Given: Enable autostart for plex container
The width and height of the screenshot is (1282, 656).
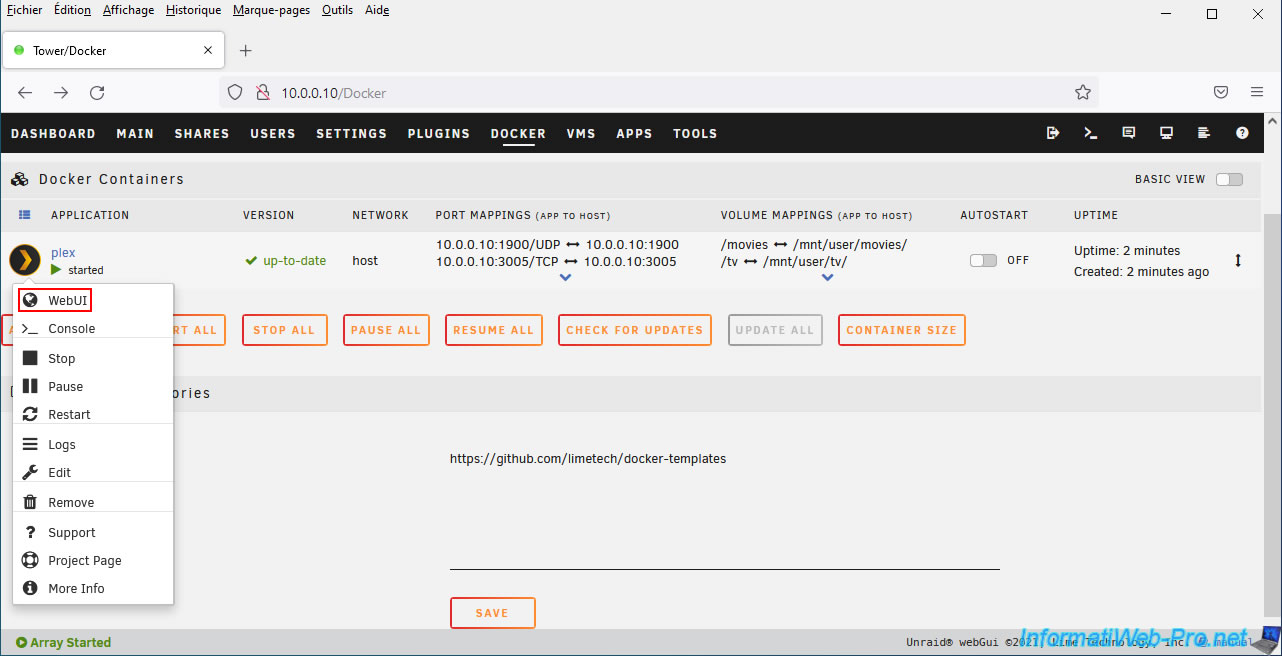Looking at the screenshot, I should (x=983, y=260).
